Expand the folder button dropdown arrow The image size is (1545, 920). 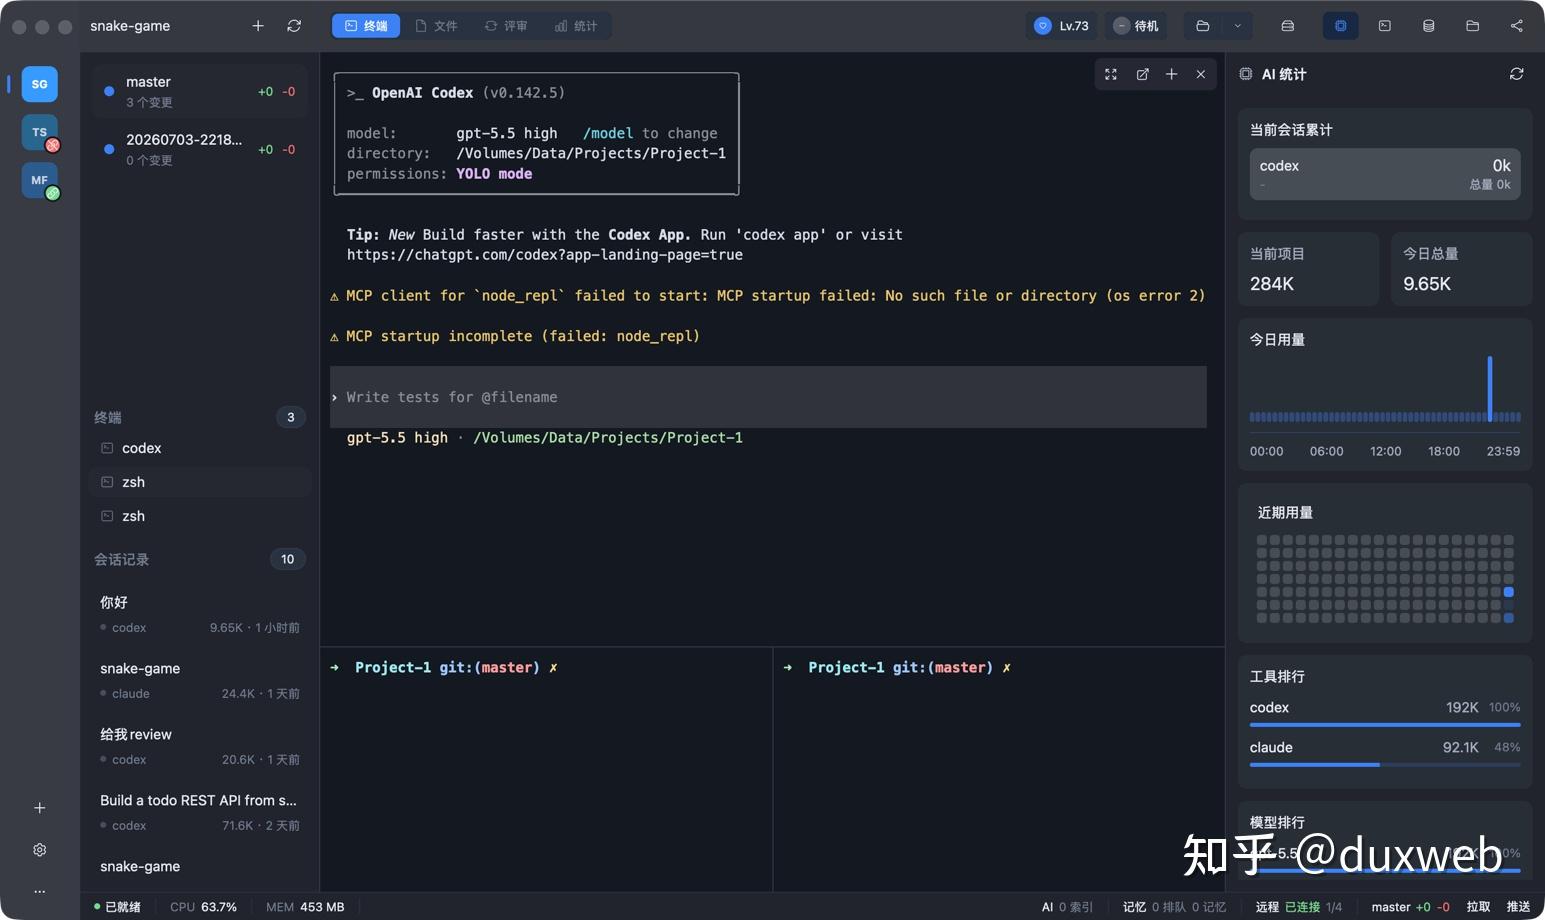1238,26
